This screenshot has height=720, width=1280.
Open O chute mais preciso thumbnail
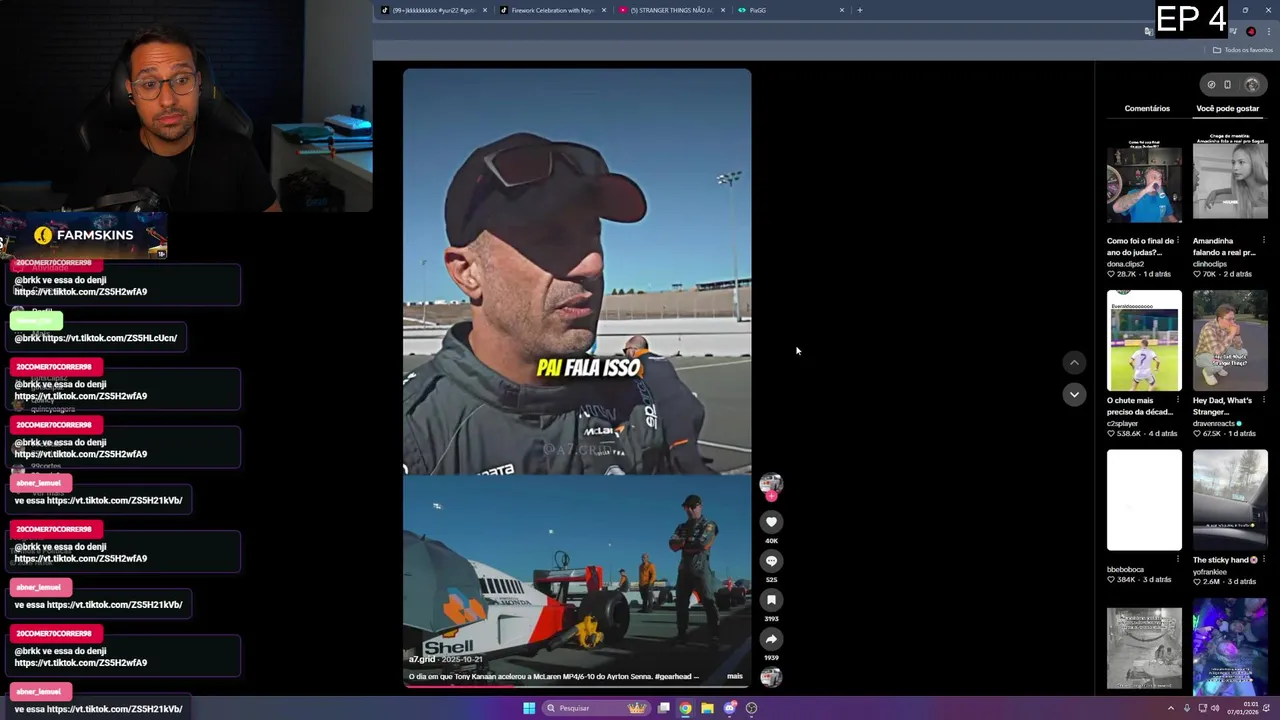[x=1144, y=341]
